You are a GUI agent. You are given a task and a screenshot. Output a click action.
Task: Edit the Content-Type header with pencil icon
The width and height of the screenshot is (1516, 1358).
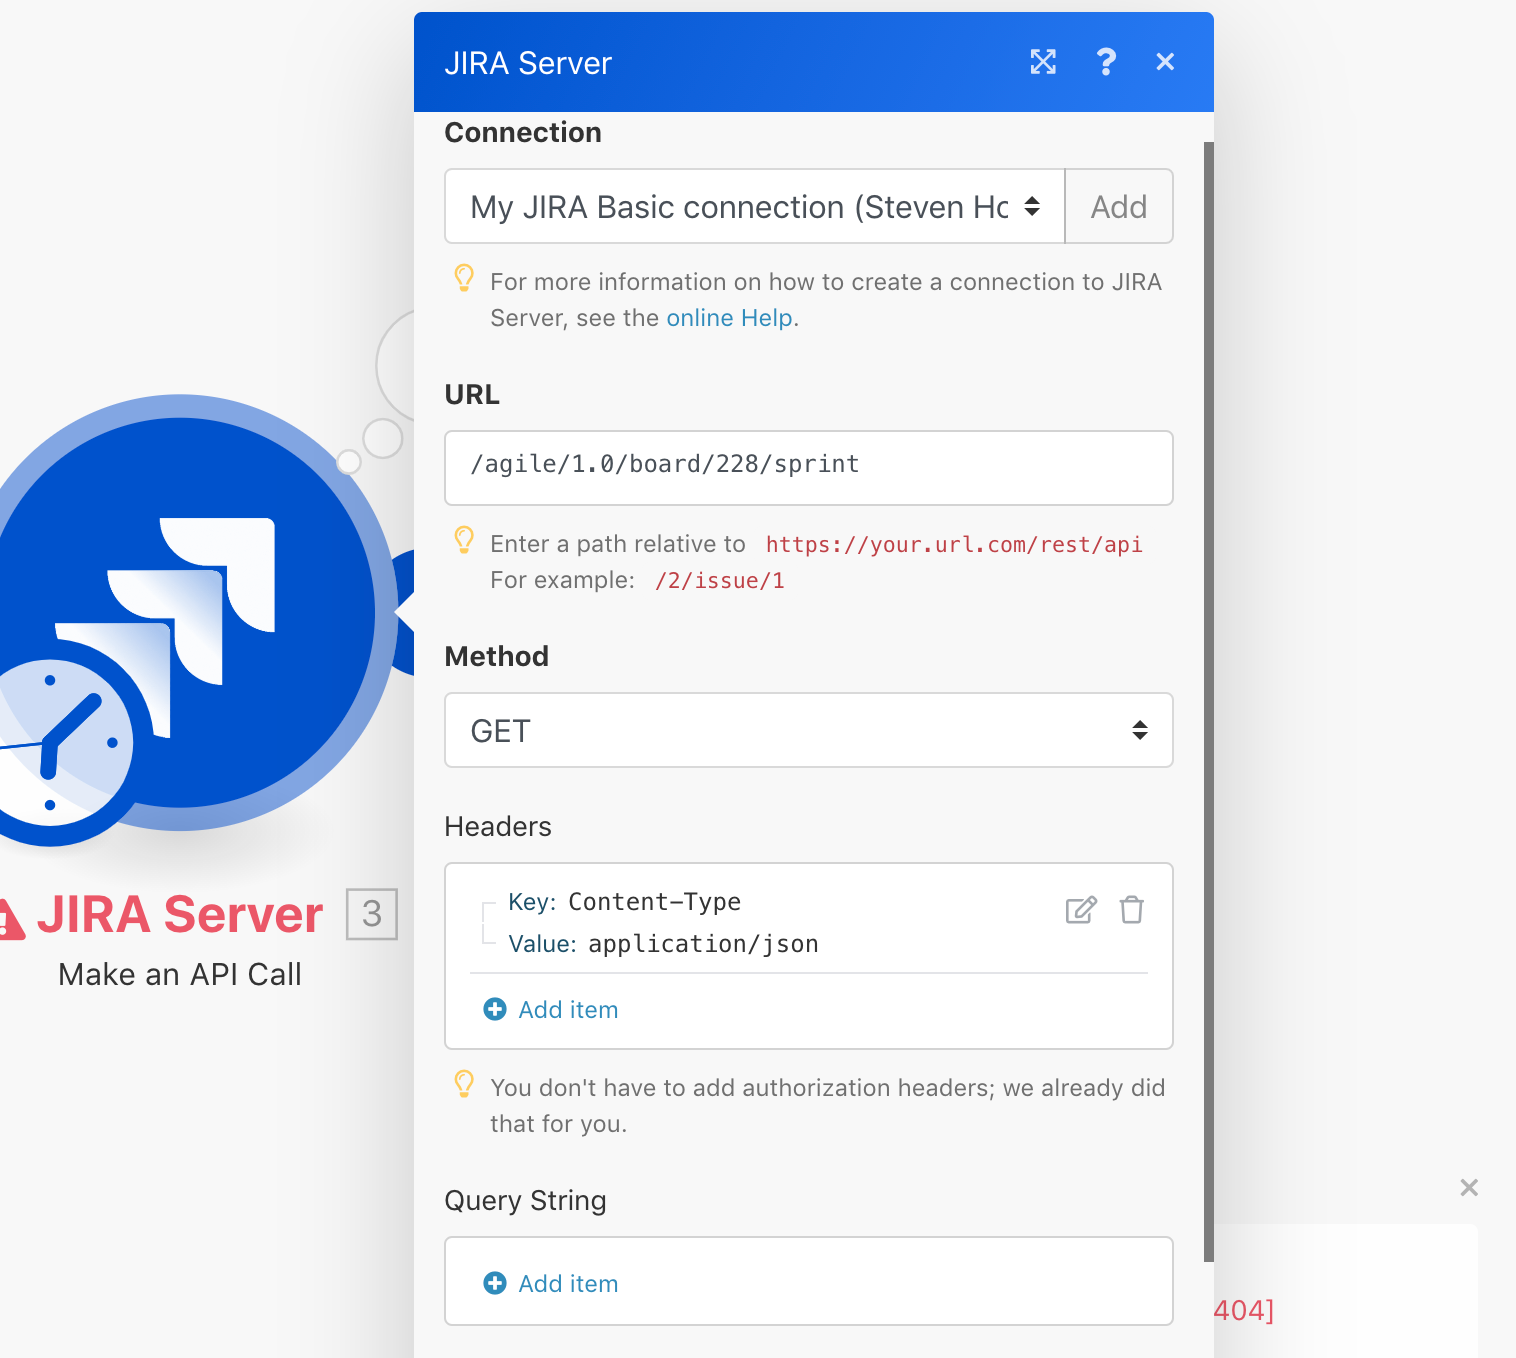pos(1080,910)
